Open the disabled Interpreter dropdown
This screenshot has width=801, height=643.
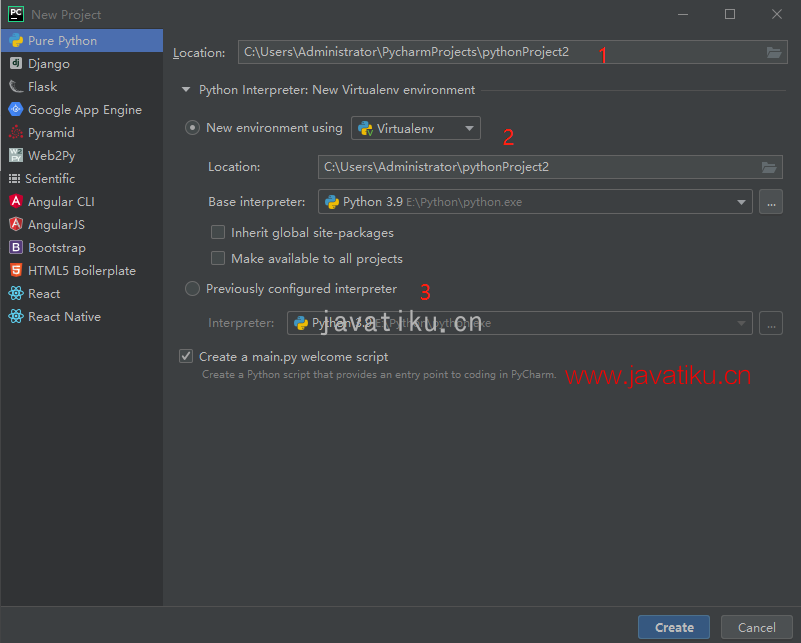[x=520, y=323]
